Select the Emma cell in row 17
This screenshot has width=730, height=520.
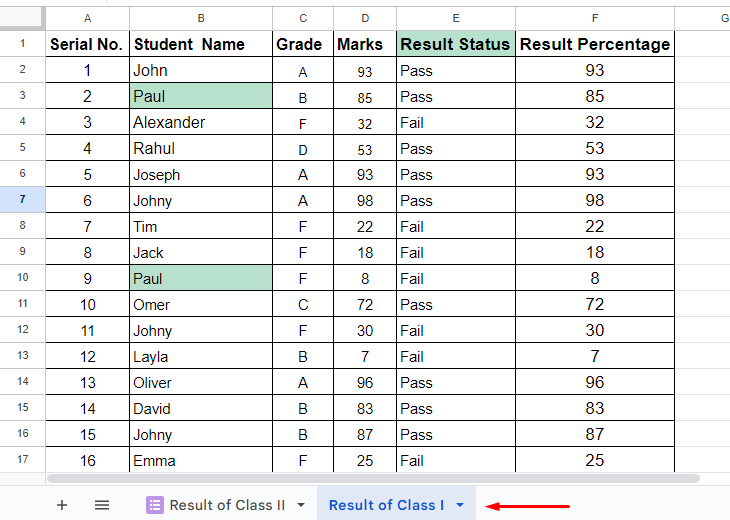(x=201, y=460)
